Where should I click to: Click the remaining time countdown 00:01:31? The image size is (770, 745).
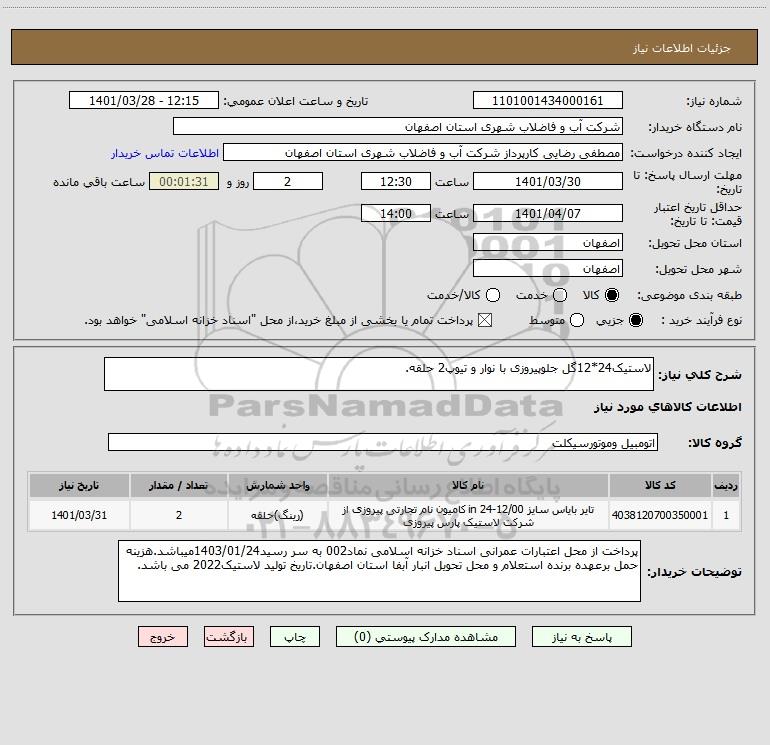pyautogui.click(x=184, y=181)
